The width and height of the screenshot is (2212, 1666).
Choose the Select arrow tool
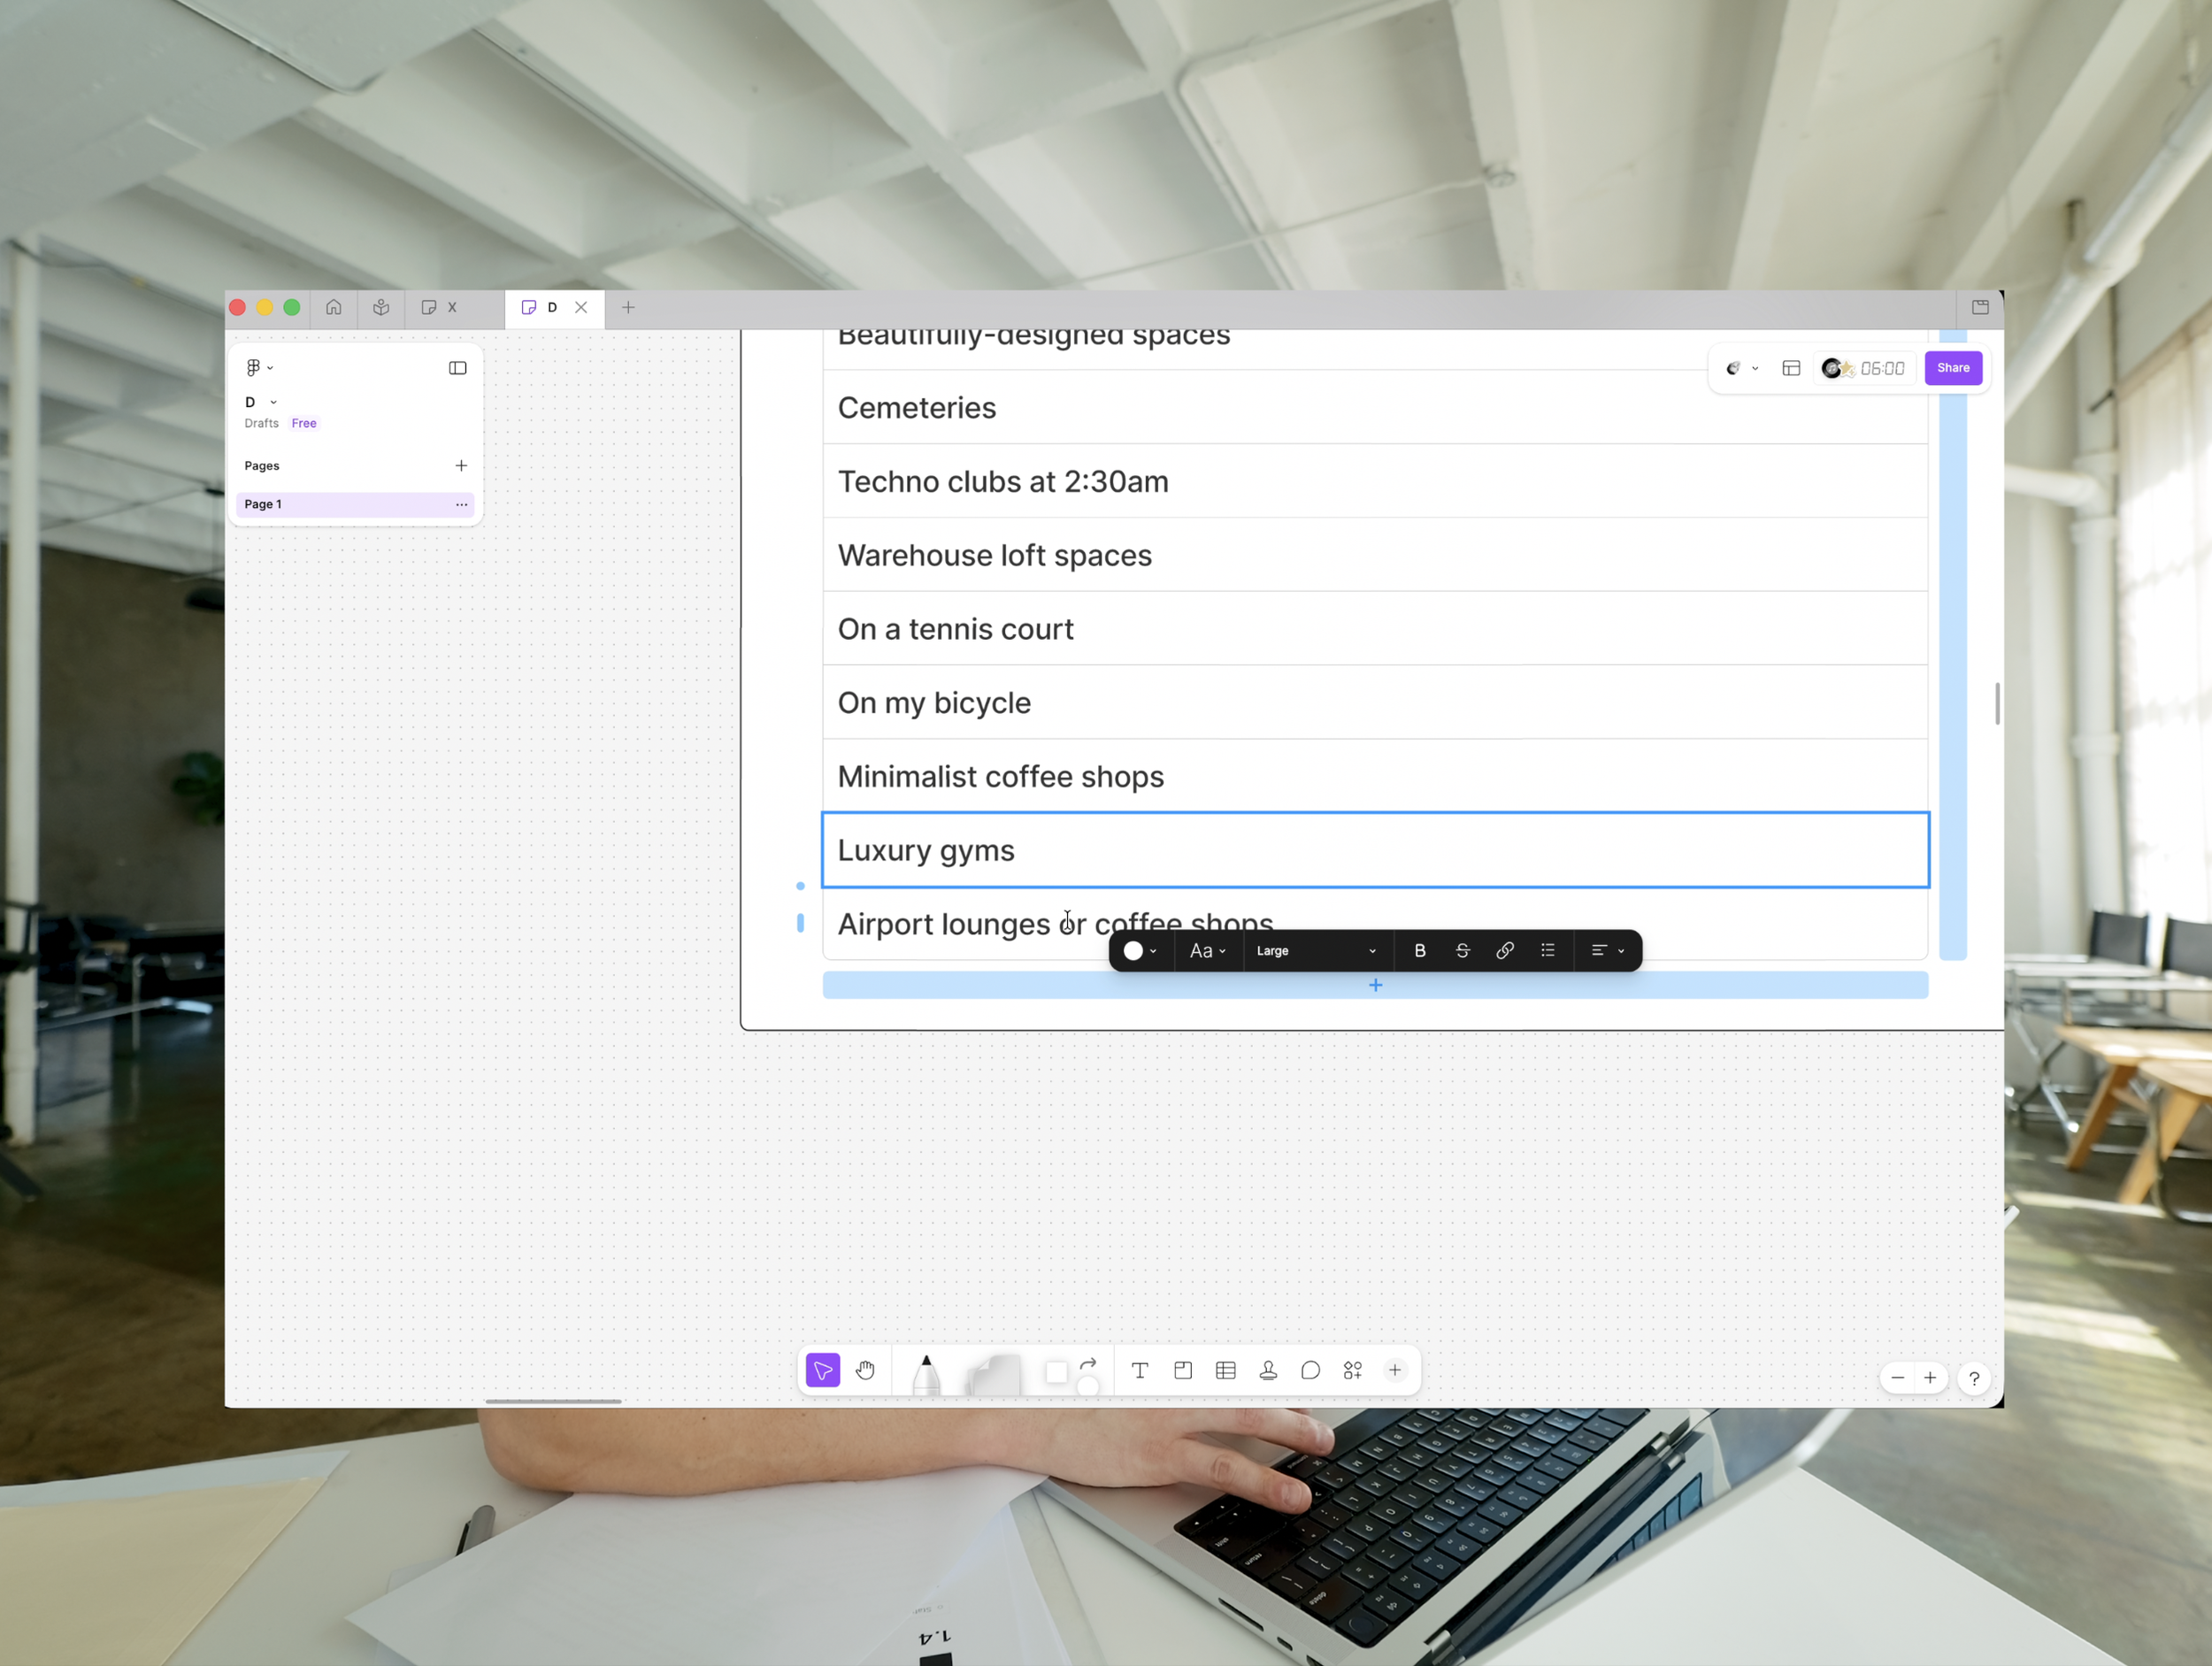click(823, 1370)
